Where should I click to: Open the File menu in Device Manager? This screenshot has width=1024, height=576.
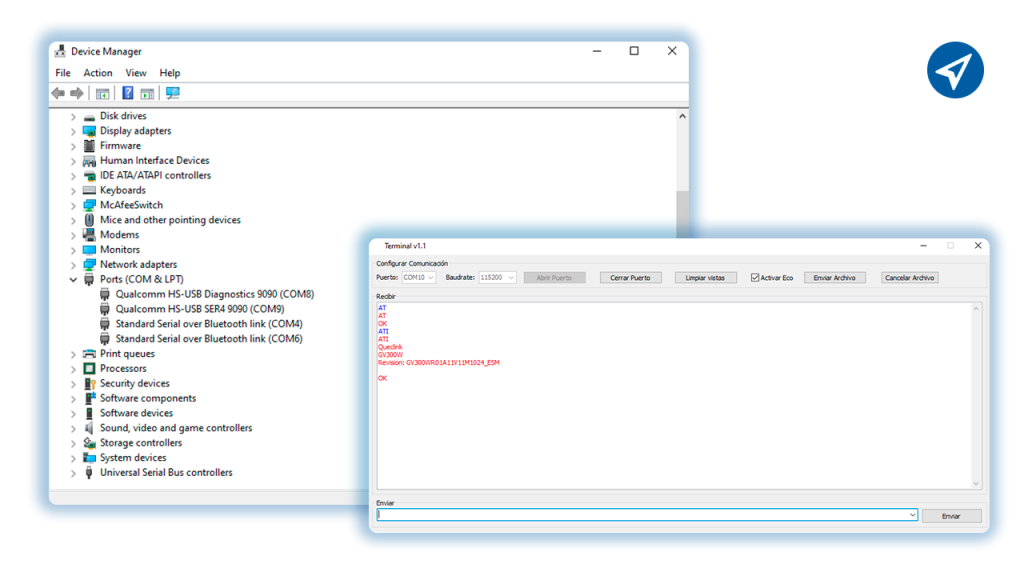coord(63,73)
